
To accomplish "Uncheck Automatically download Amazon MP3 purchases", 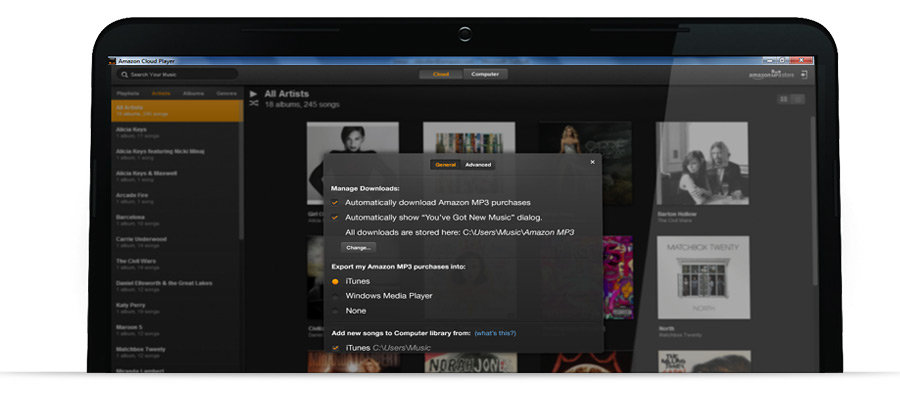I will (335, 203).
